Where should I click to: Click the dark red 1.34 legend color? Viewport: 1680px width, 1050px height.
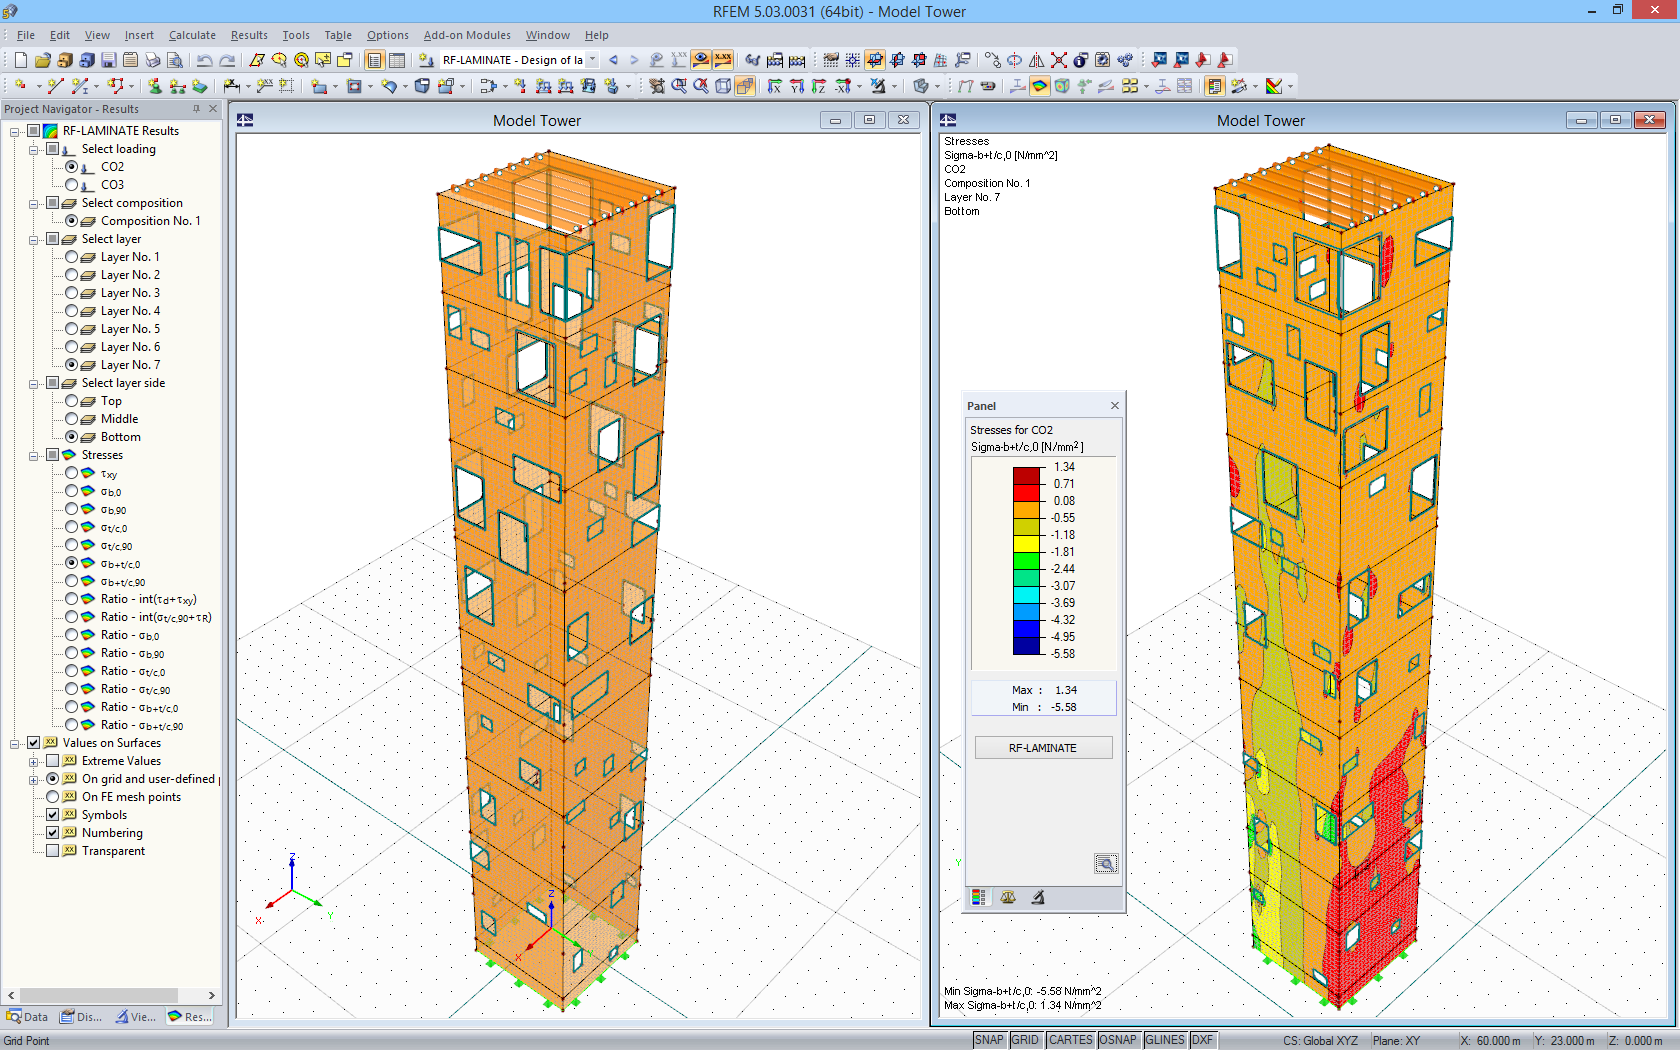(1027, 475)
